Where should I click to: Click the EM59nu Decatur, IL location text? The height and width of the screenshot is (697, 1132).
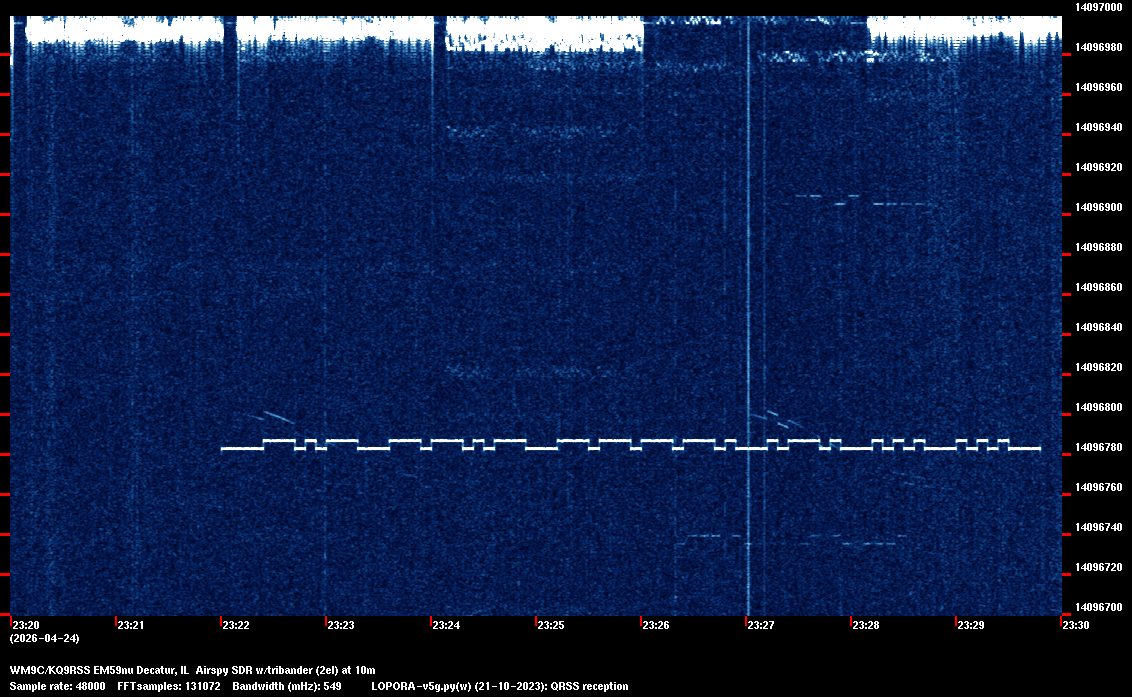[142, 670]
